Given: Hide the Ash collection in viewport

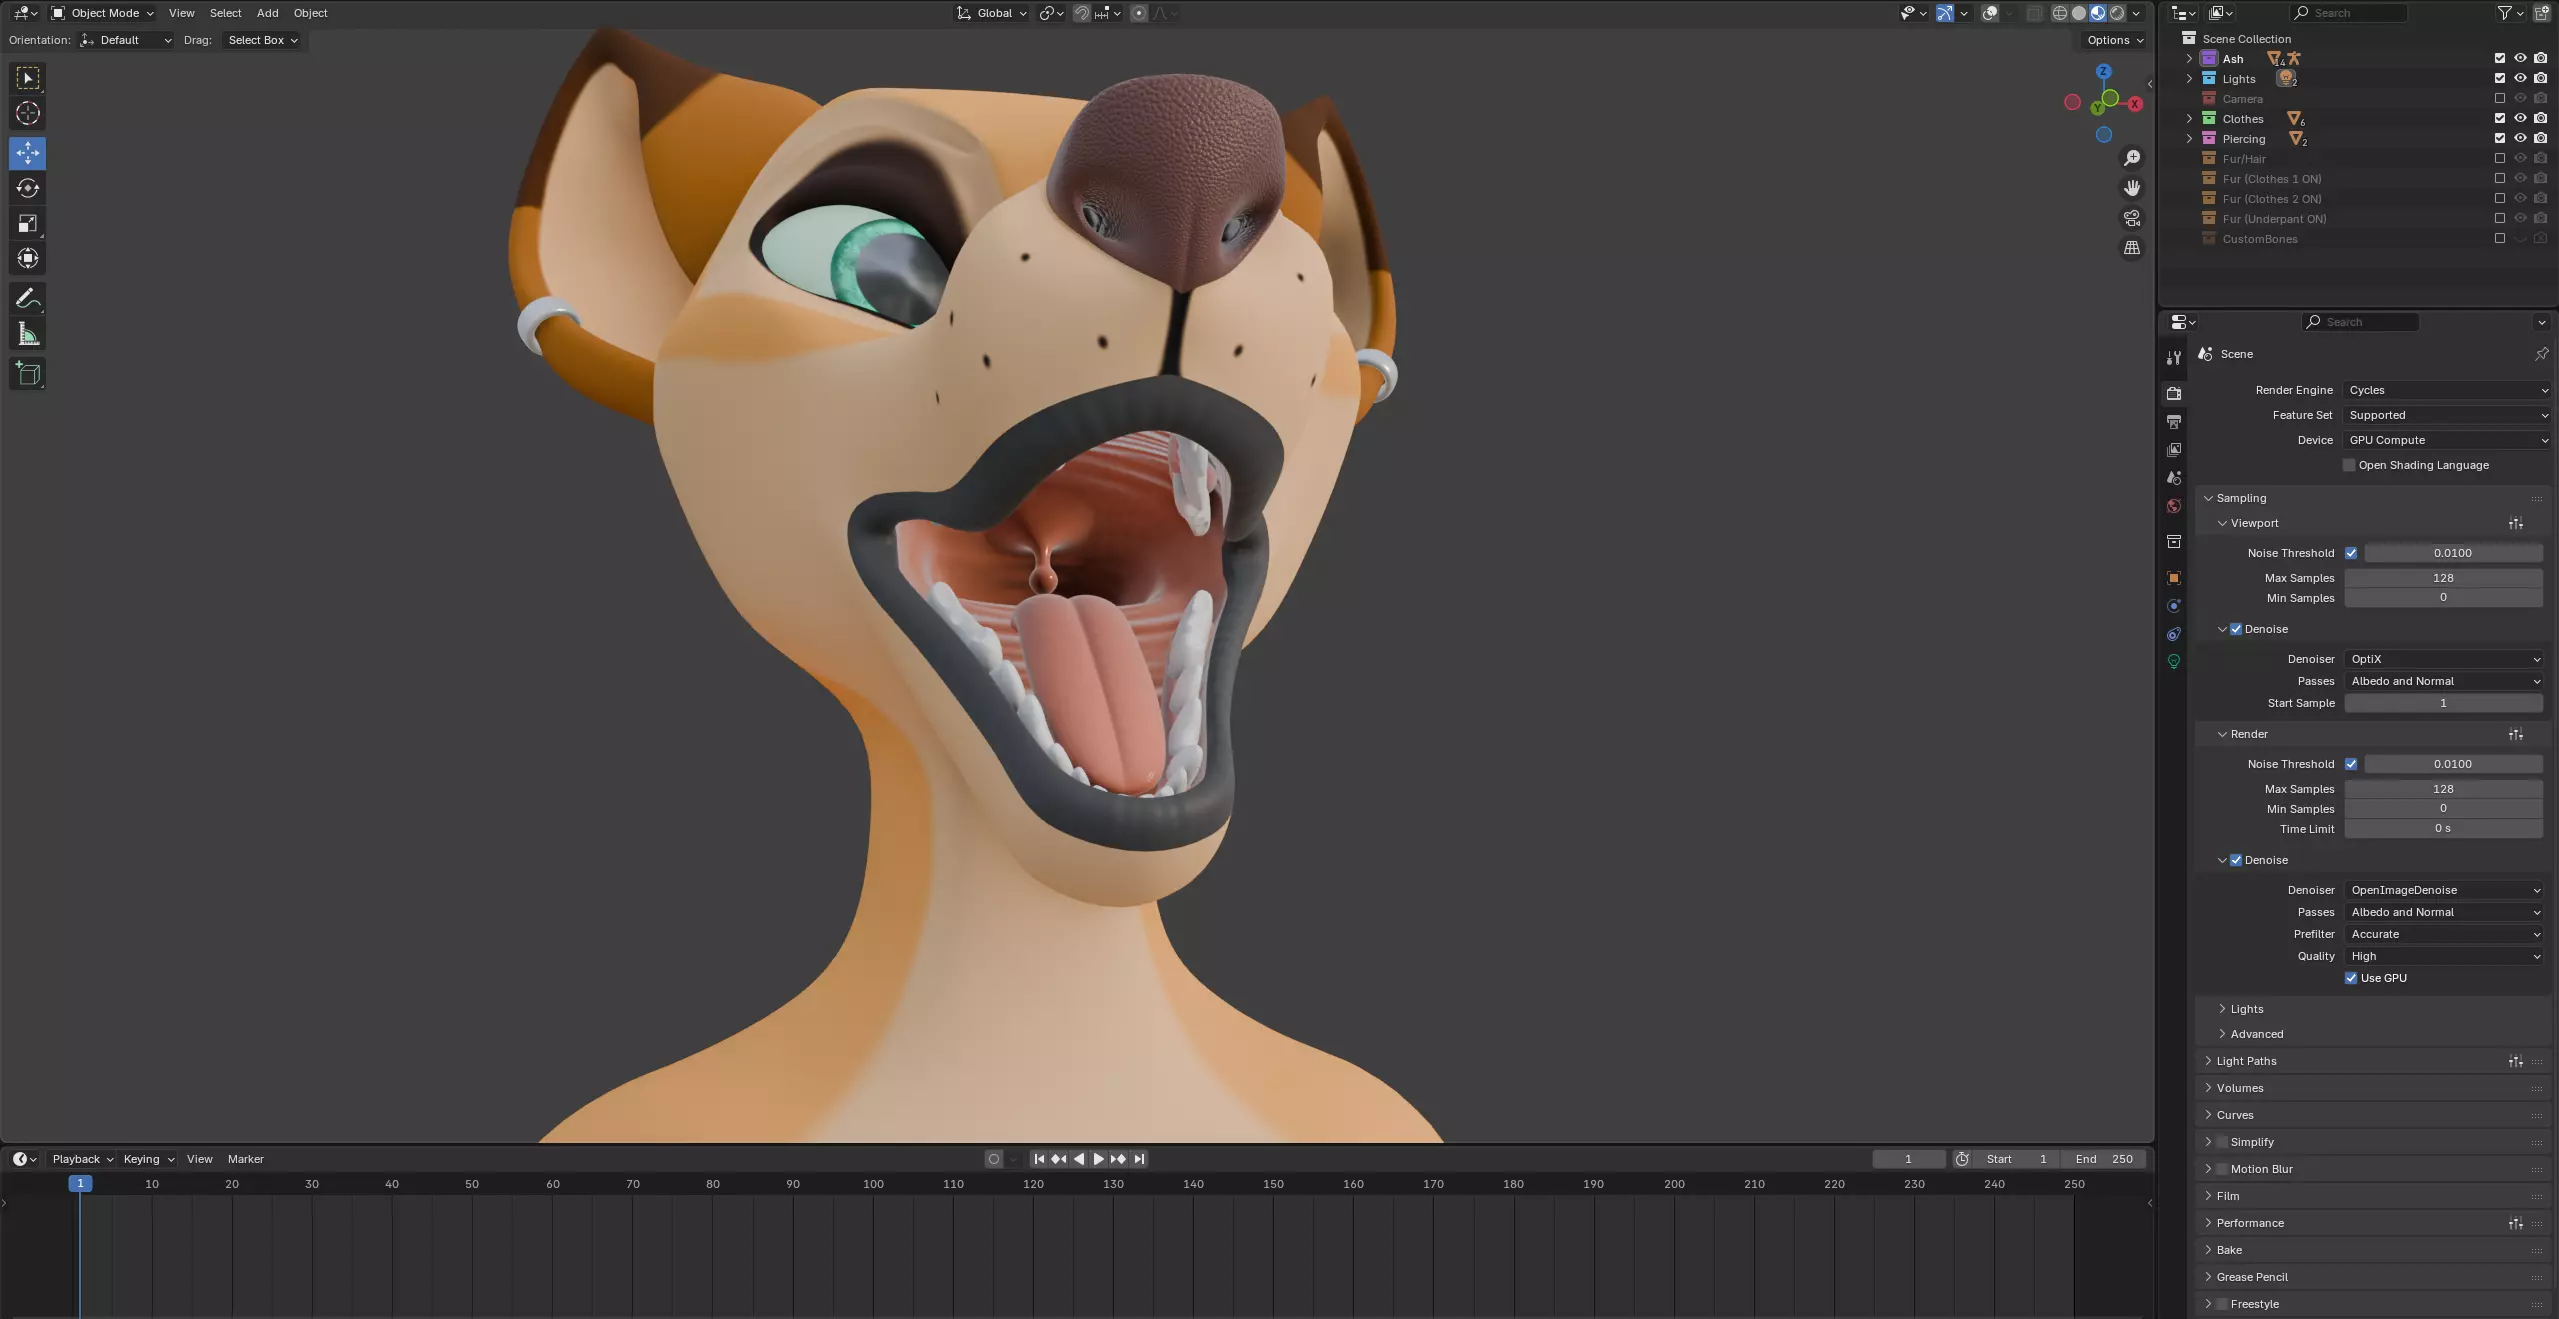Looking at the screenshot, I should pyautogui.click(x=2520, y=58).
